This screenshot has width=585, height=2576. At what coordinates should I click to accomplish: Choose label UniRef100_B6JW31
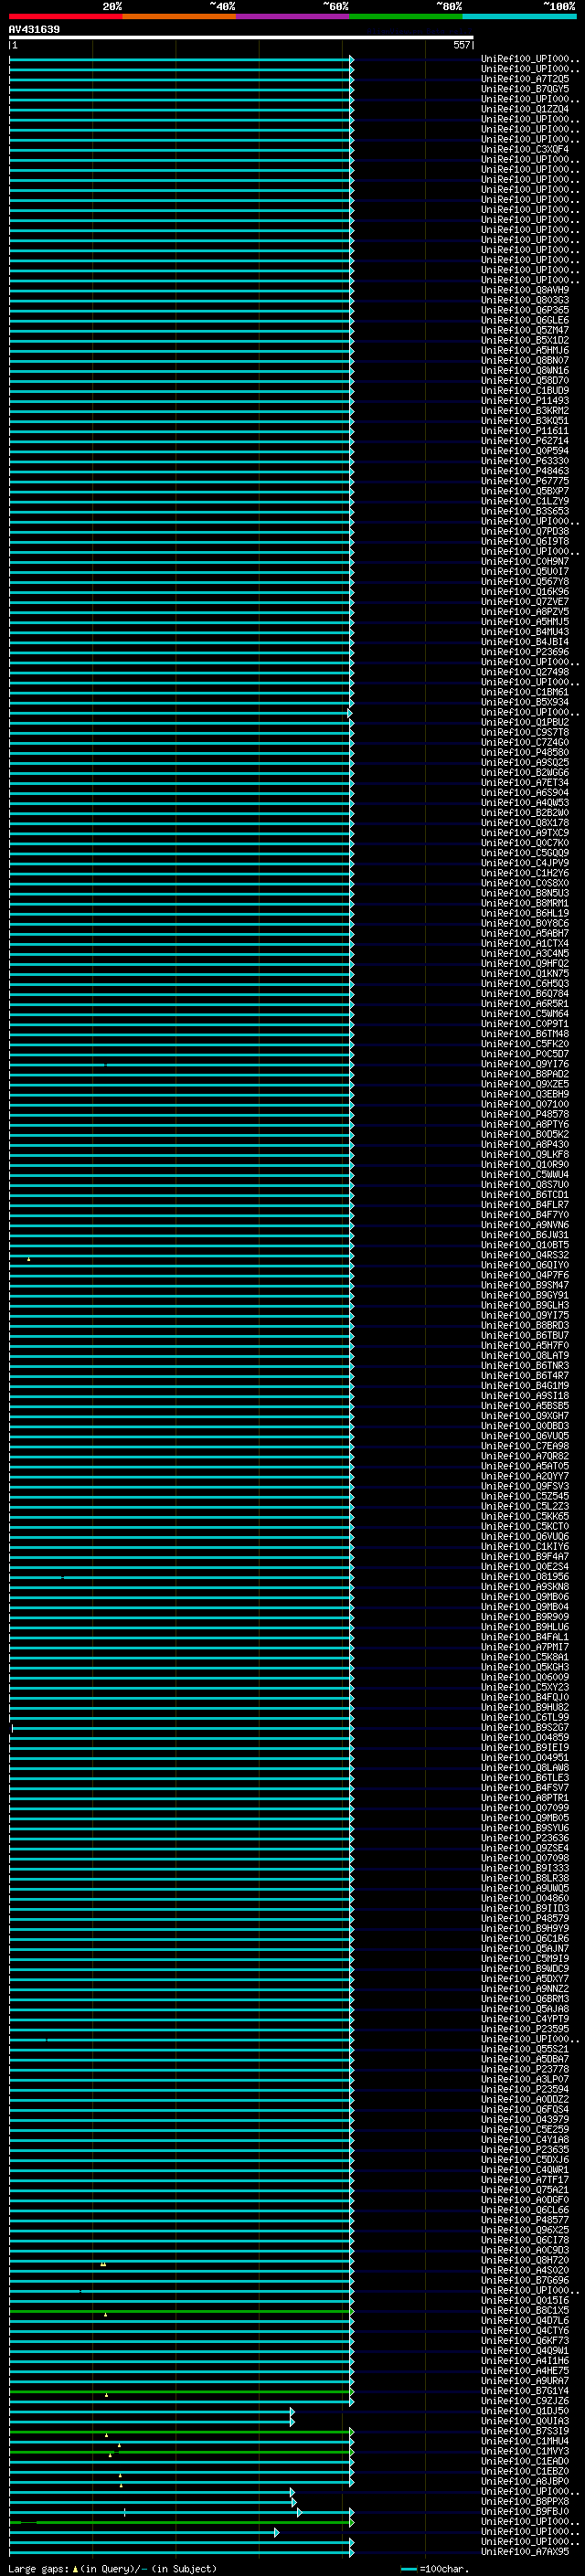coord(525,1235)
